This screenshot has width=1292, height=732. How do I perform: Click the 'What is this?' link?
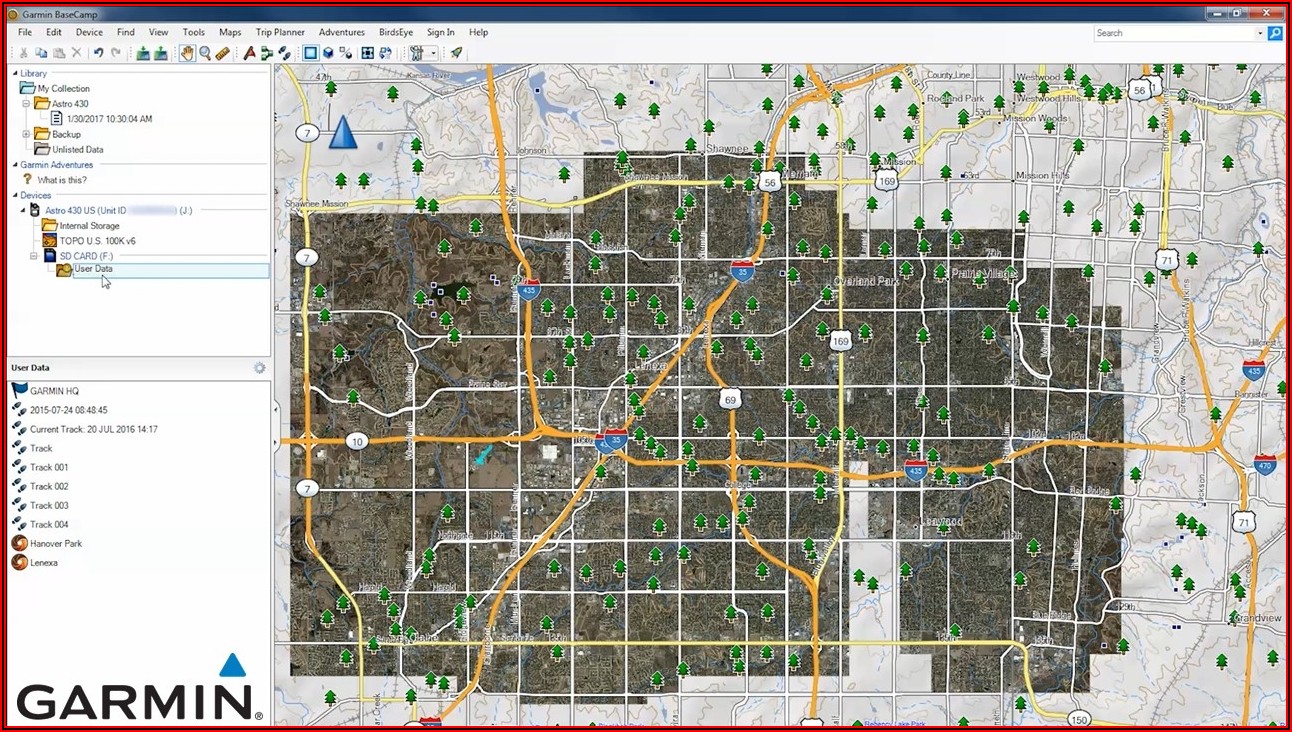point(62,180)
